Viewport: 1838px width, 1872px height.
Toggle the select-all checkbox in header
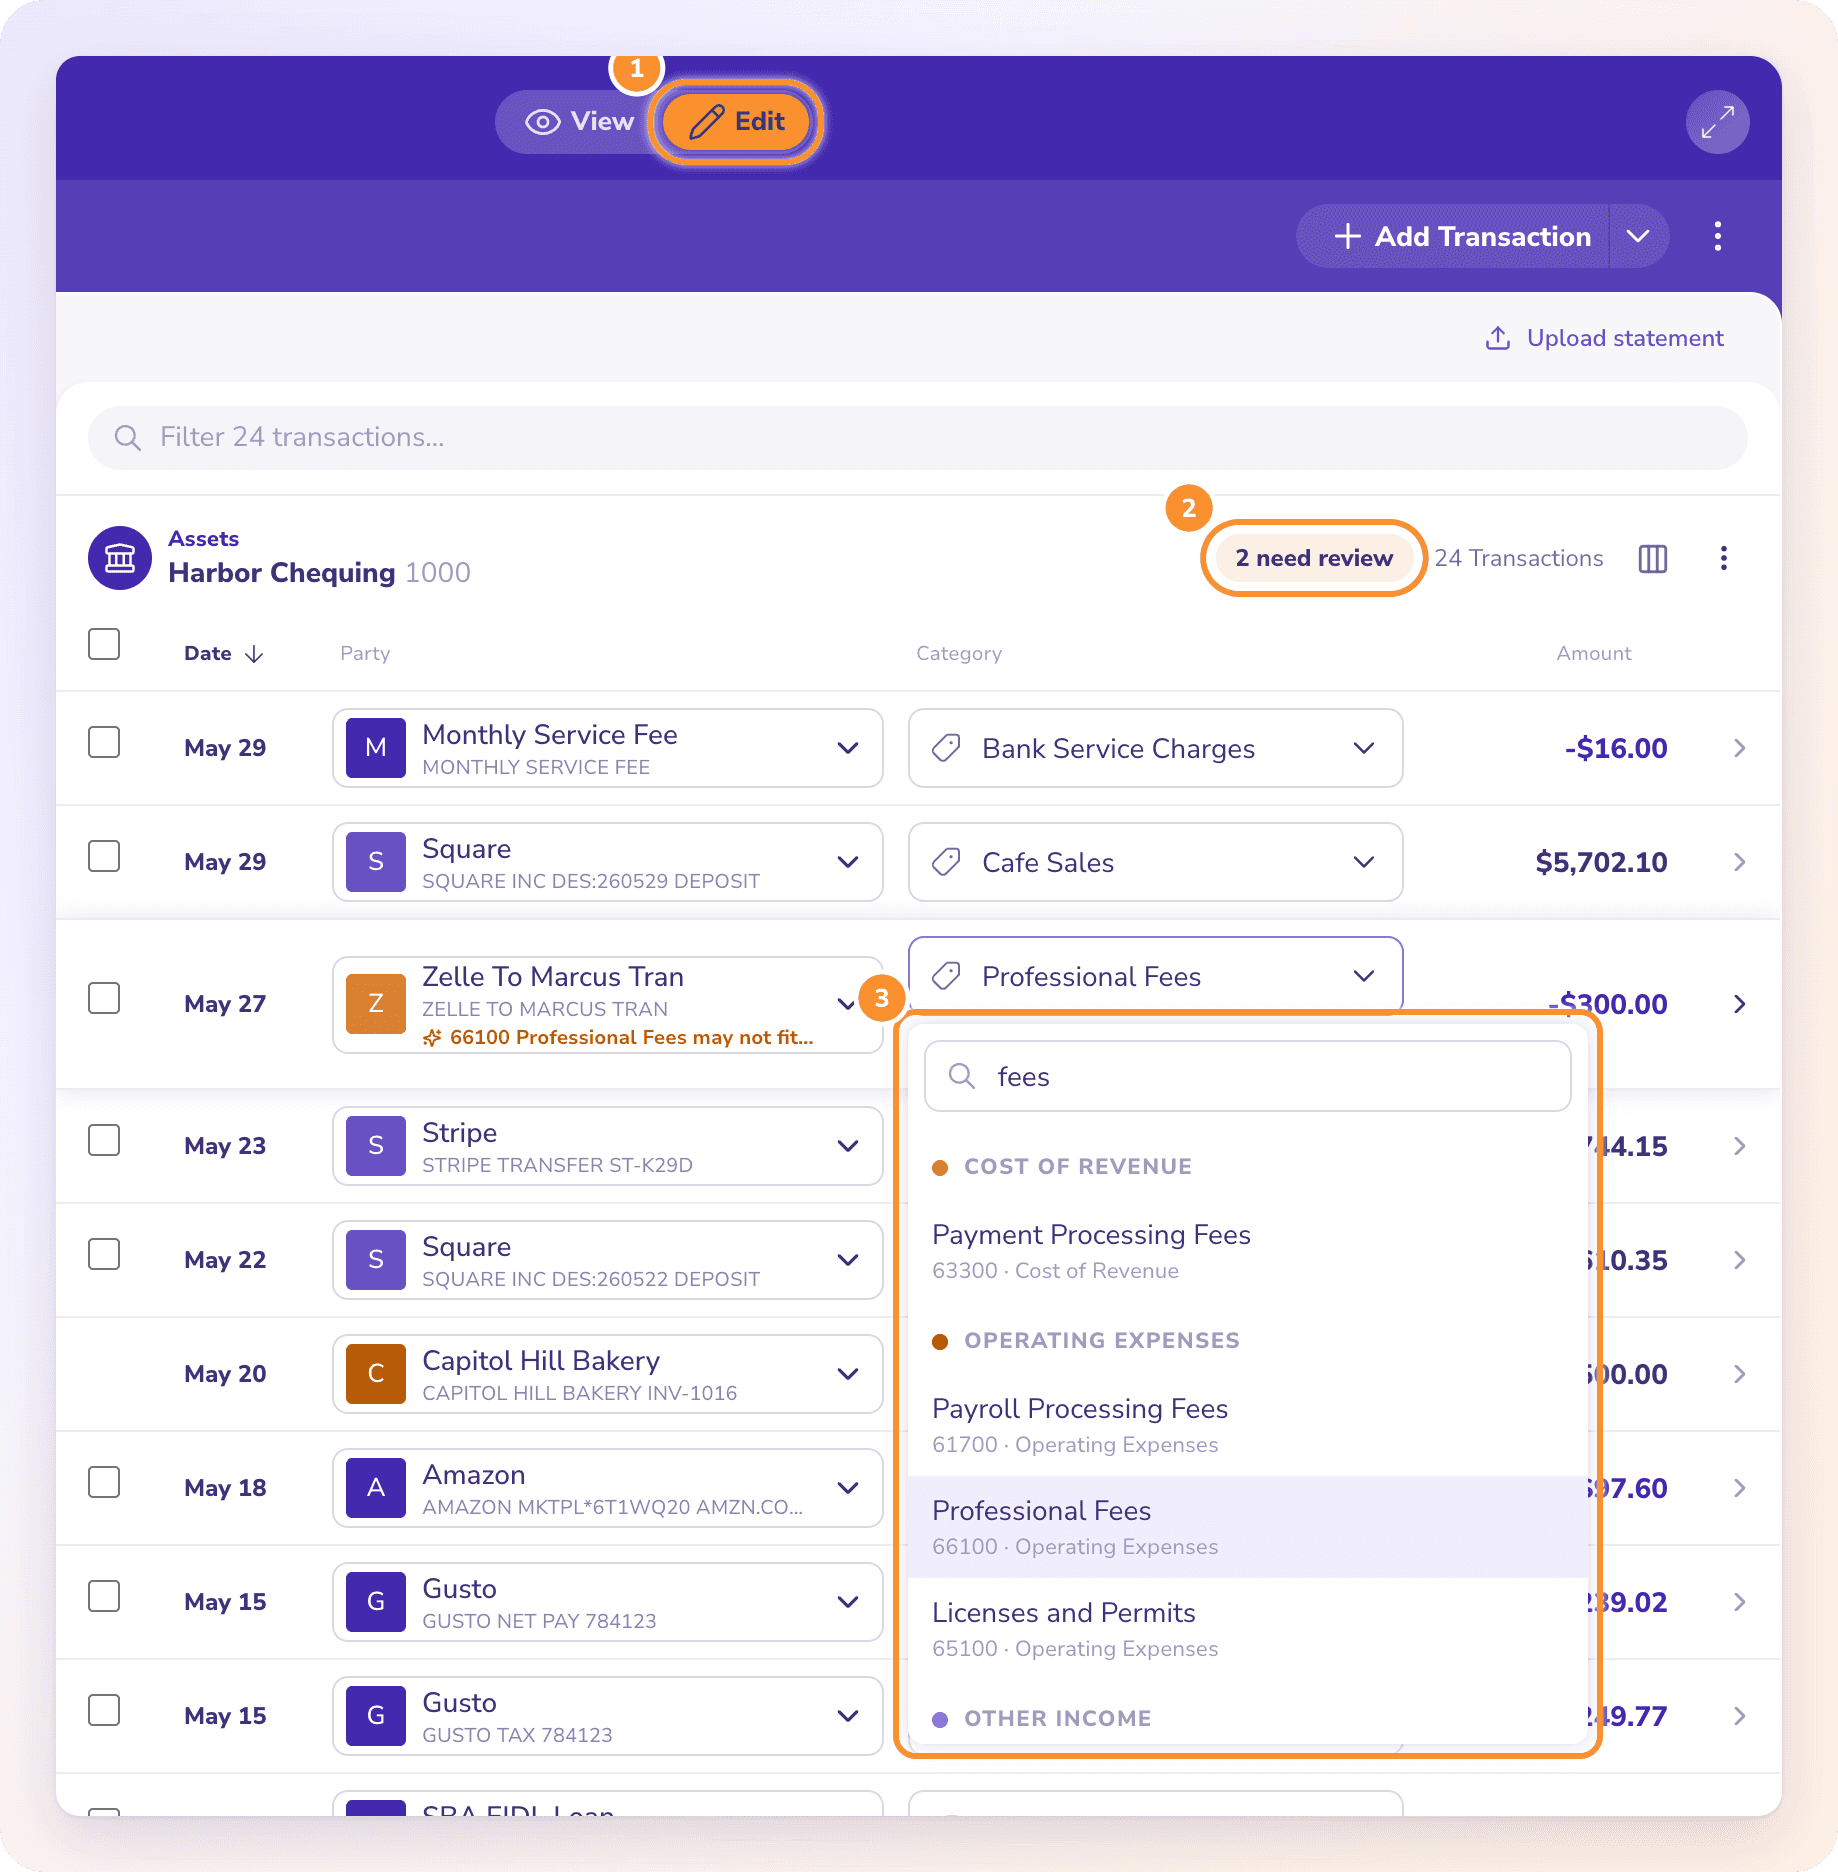pos(104,644)
